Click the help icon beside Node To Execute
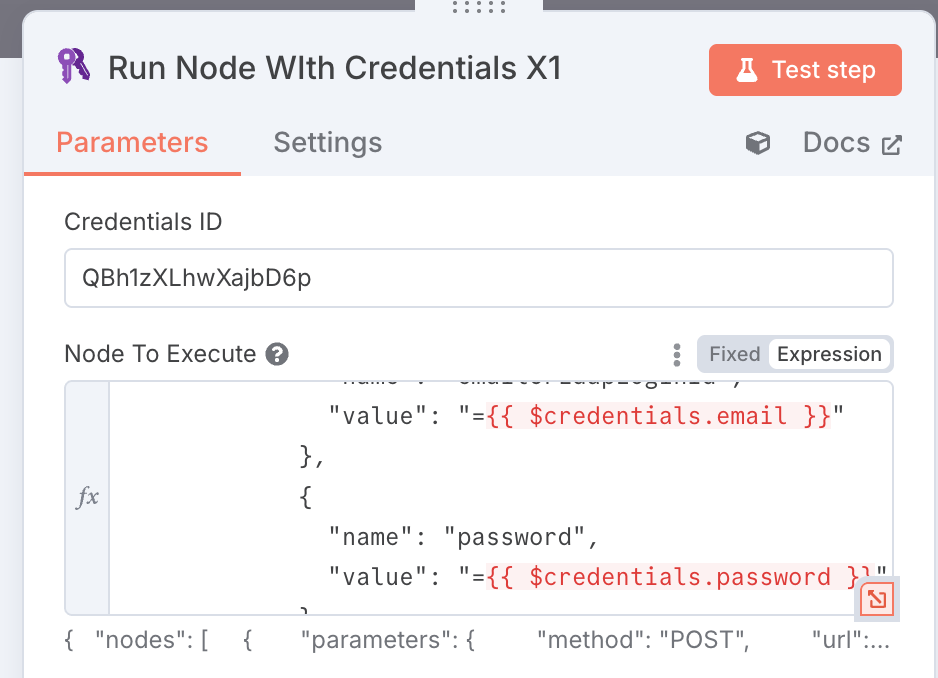Screen dimensions: 938x678 [x=277, y=354]
